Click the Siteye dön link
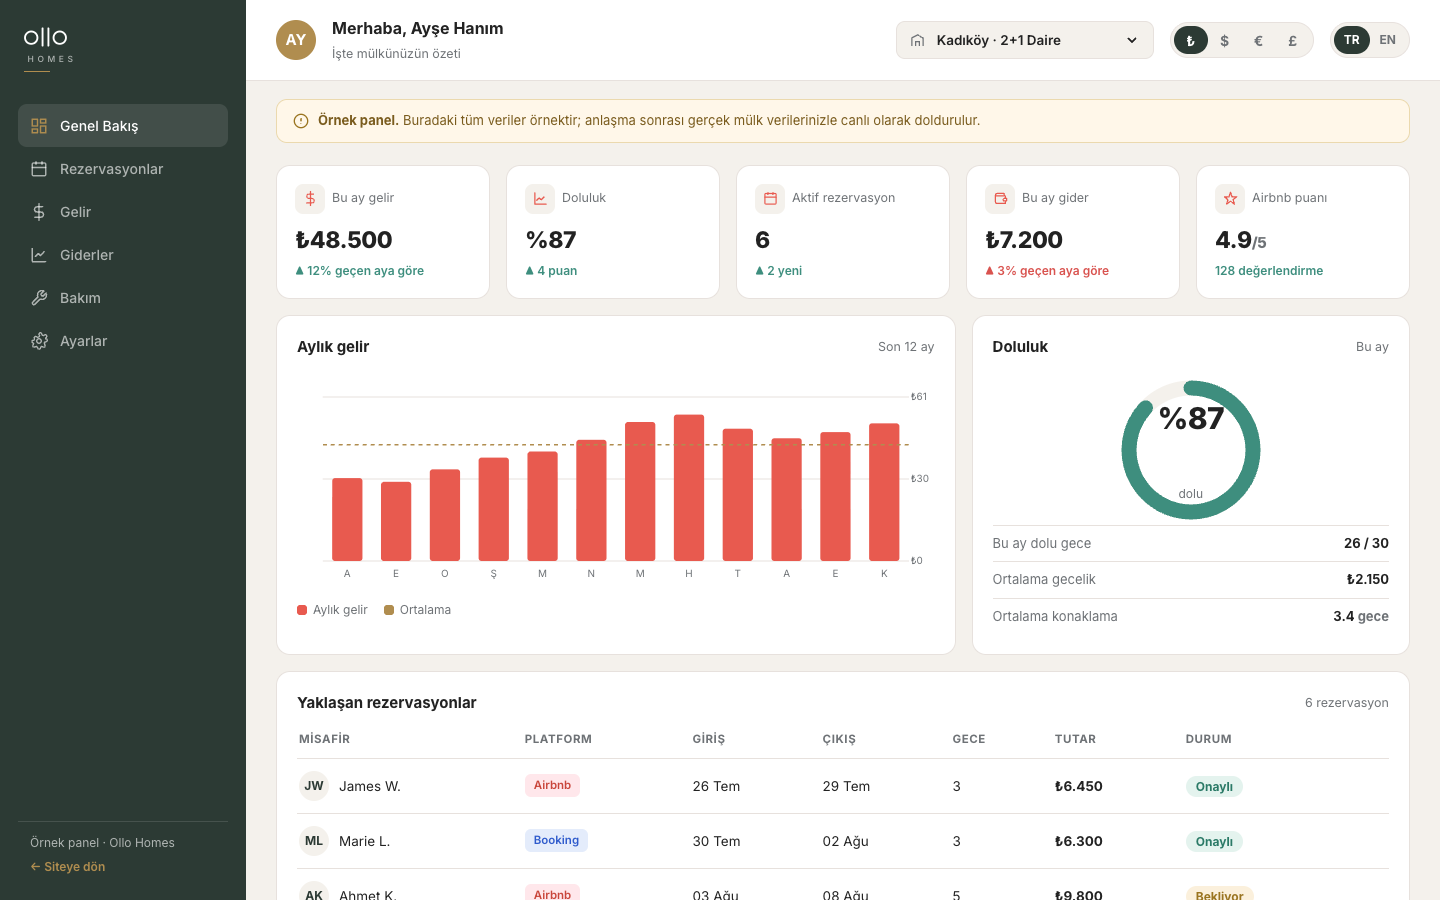Image resolution: width=1440 pixels, height=900 pixels. coord(68,867)
